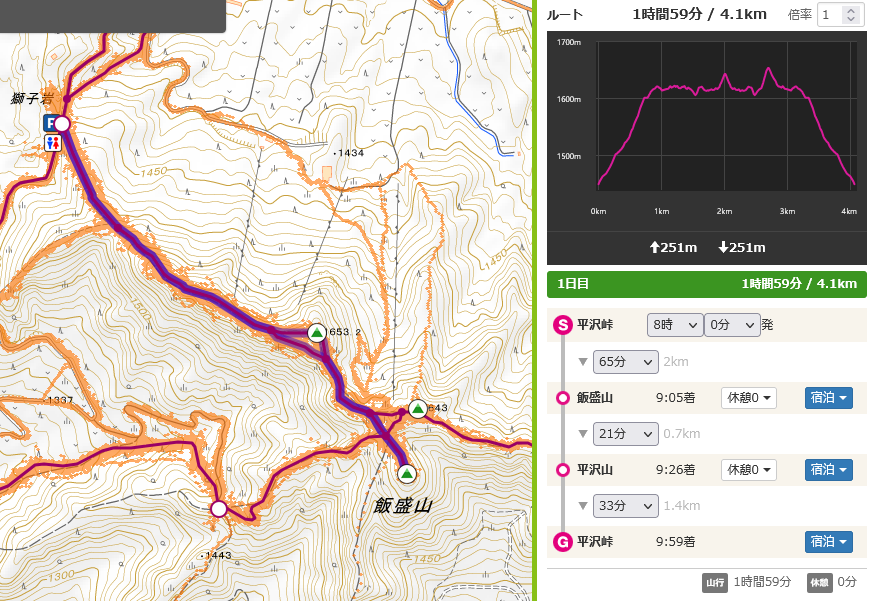Click the pink G goal marker

(562, 542)
